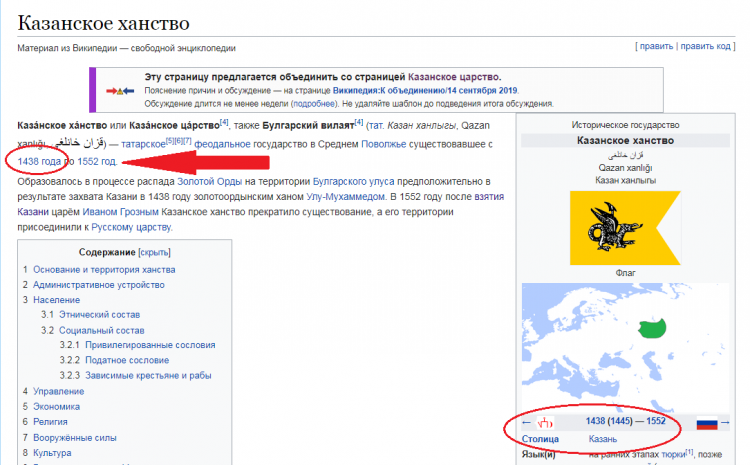Click the merge arrows icon in notice

[120, 91]
